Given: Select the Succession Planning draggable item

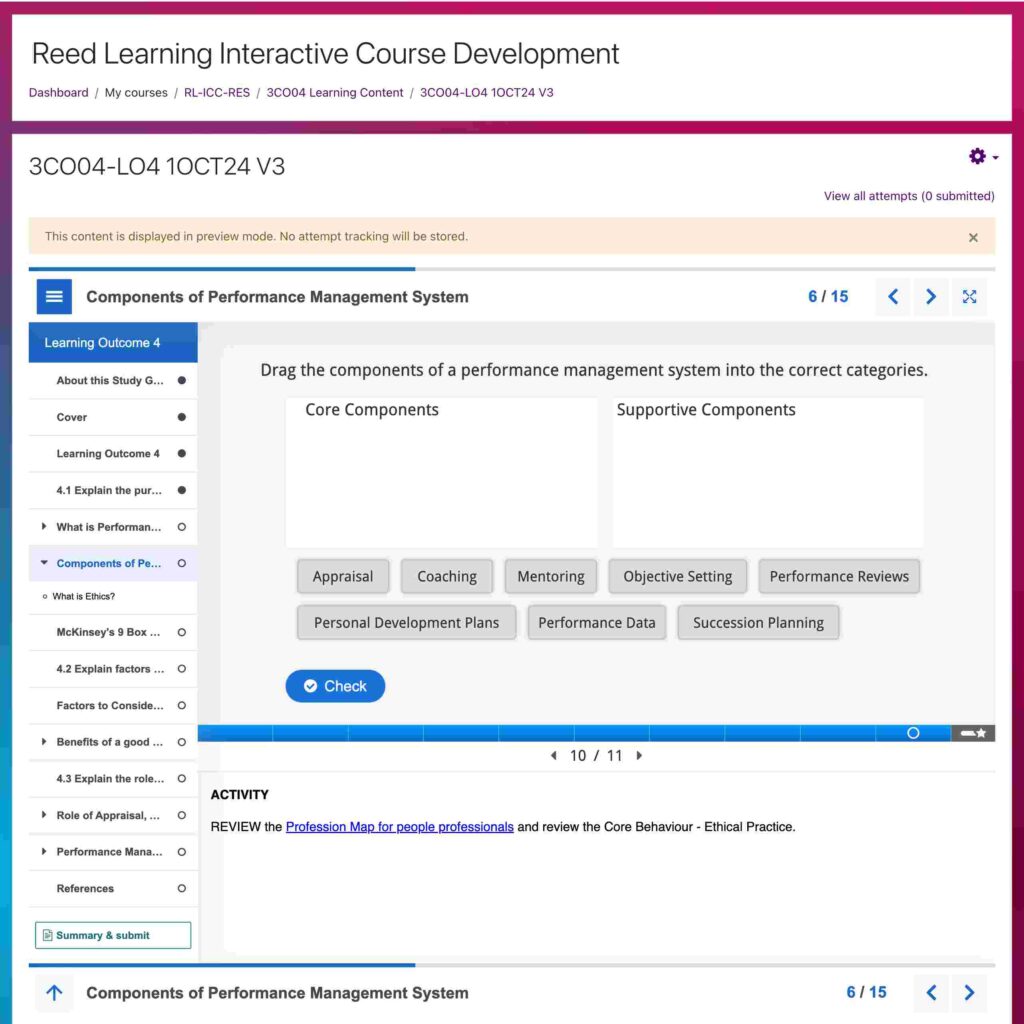Looking at the screenshot, I should 758,622.
